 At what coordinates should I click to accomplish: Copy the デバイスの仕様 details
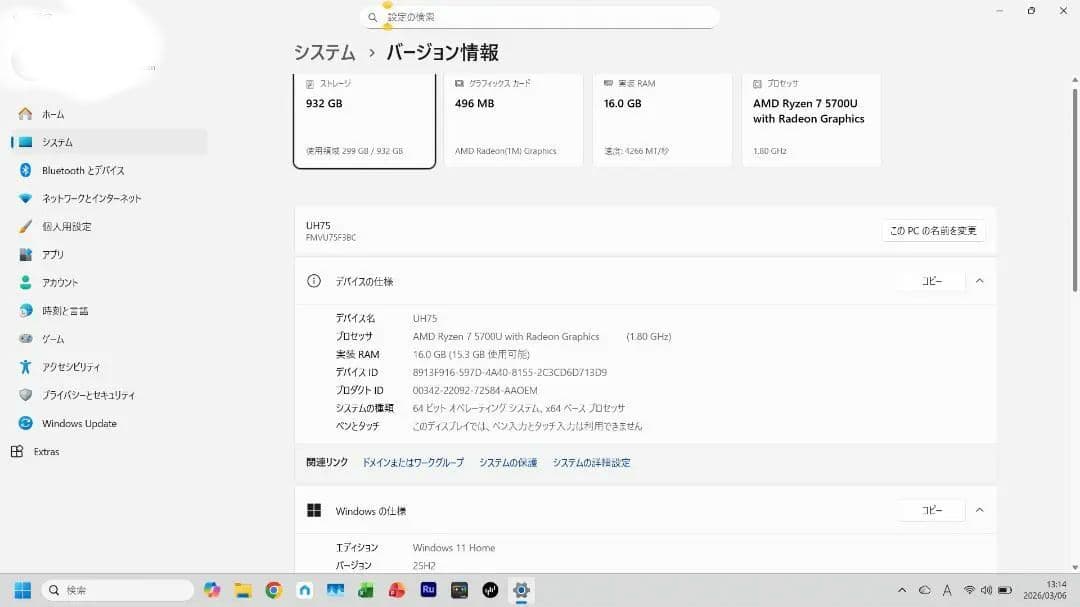tap(932, 281)
